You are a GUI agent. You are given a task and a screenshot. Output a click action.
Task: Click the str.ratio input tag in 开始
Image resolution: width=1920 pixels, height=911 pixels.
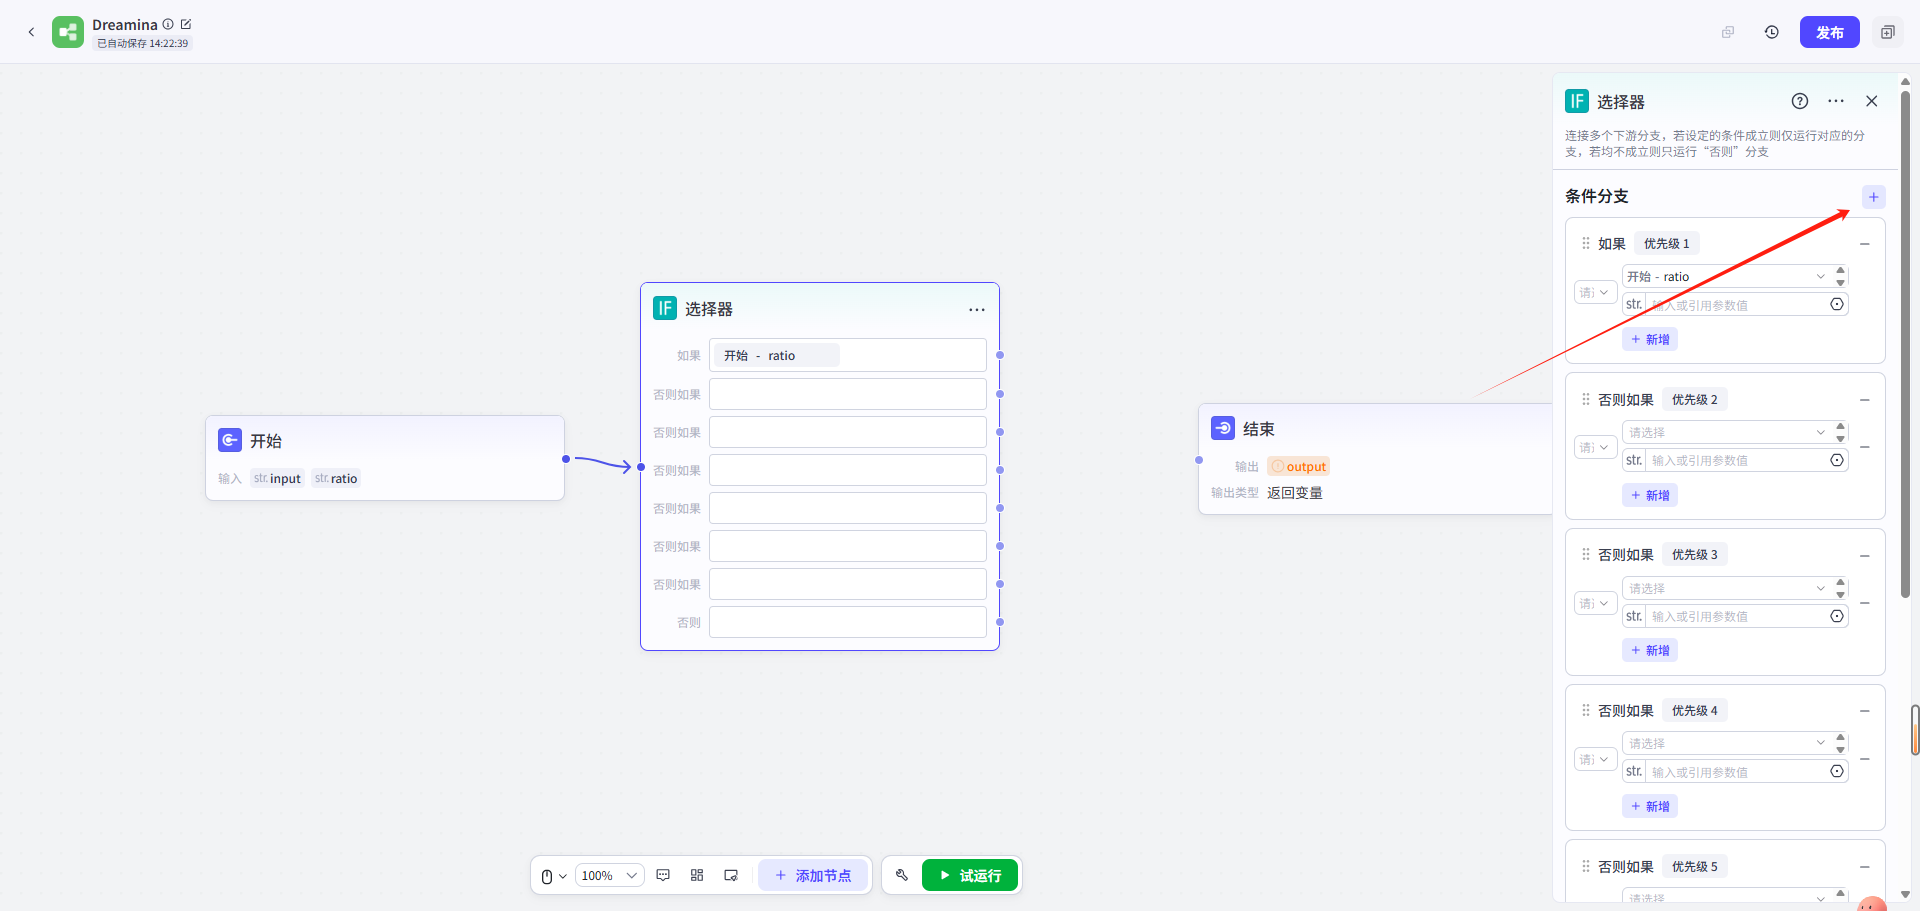click(x=336, y=479)
